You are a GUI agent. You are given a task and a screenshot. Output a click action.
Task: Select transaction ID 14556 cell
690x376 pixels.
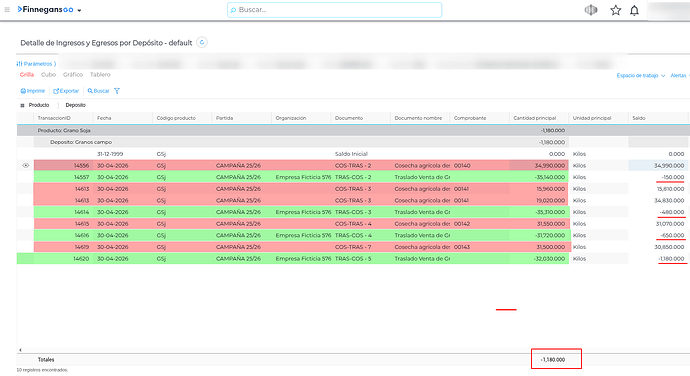tap(63, 166)
